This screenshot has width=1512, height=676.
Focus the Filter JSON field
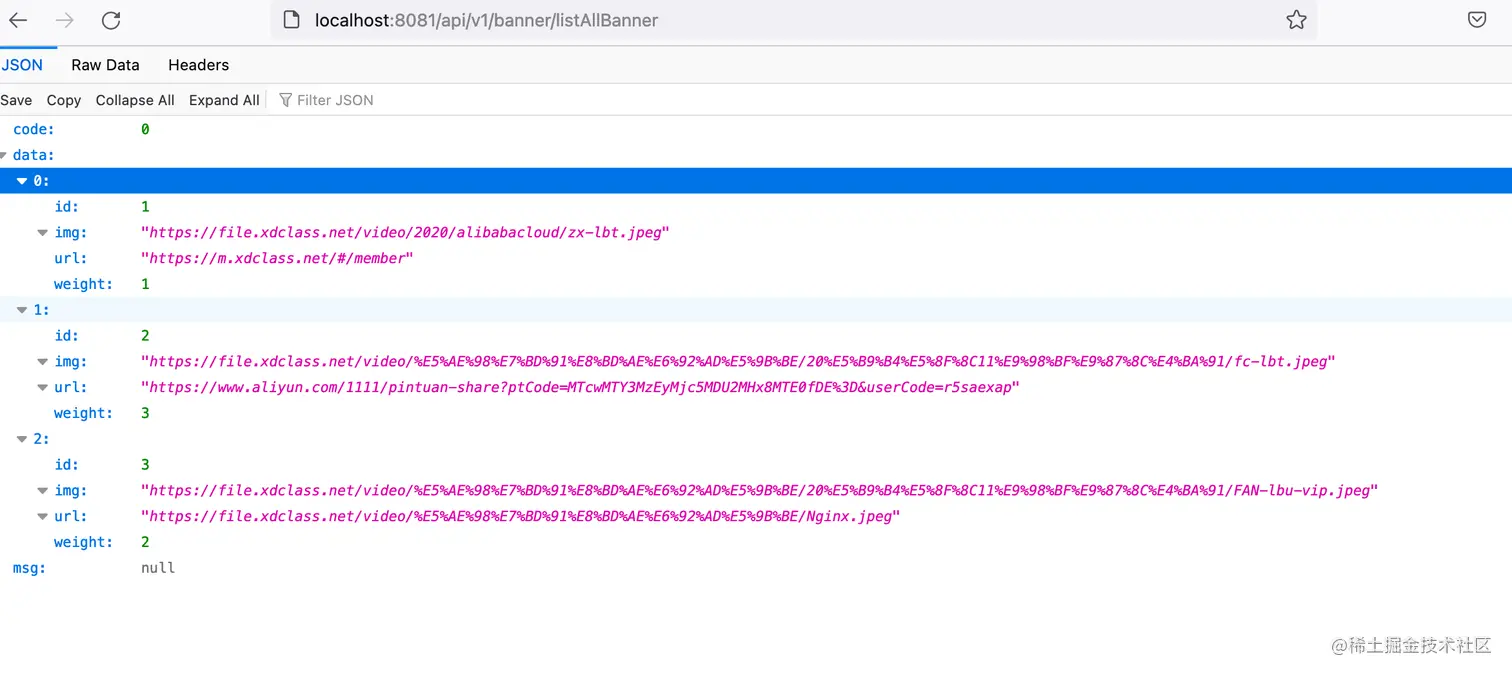(x=335, y=100)
